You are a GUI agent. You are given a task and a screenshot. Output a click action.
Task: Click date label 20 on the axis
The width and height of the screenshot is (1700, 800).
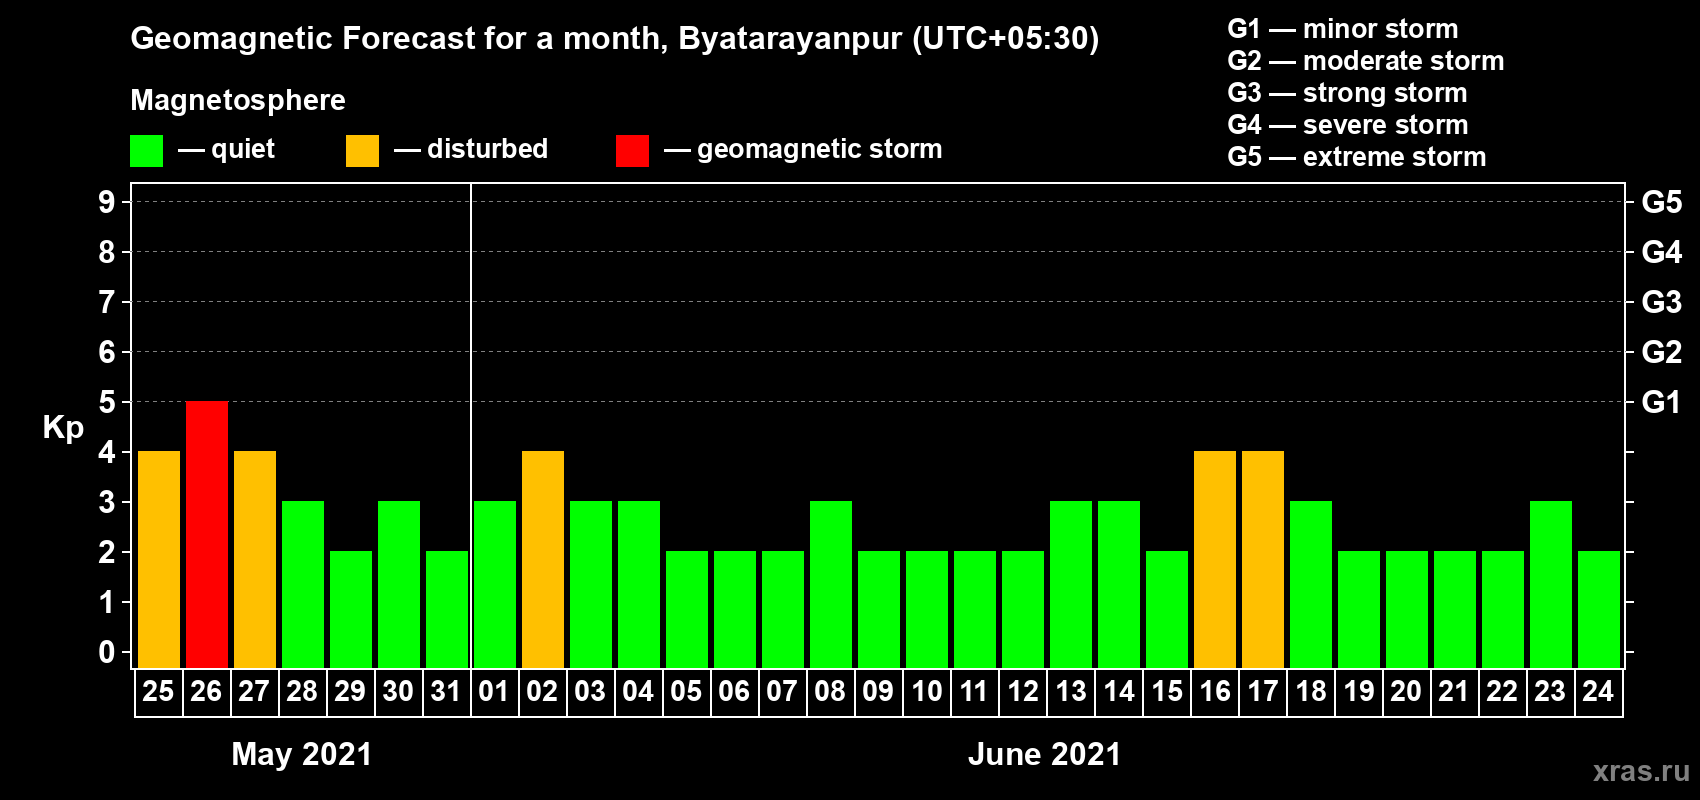pyautogui.click(x=1406, y=692)
